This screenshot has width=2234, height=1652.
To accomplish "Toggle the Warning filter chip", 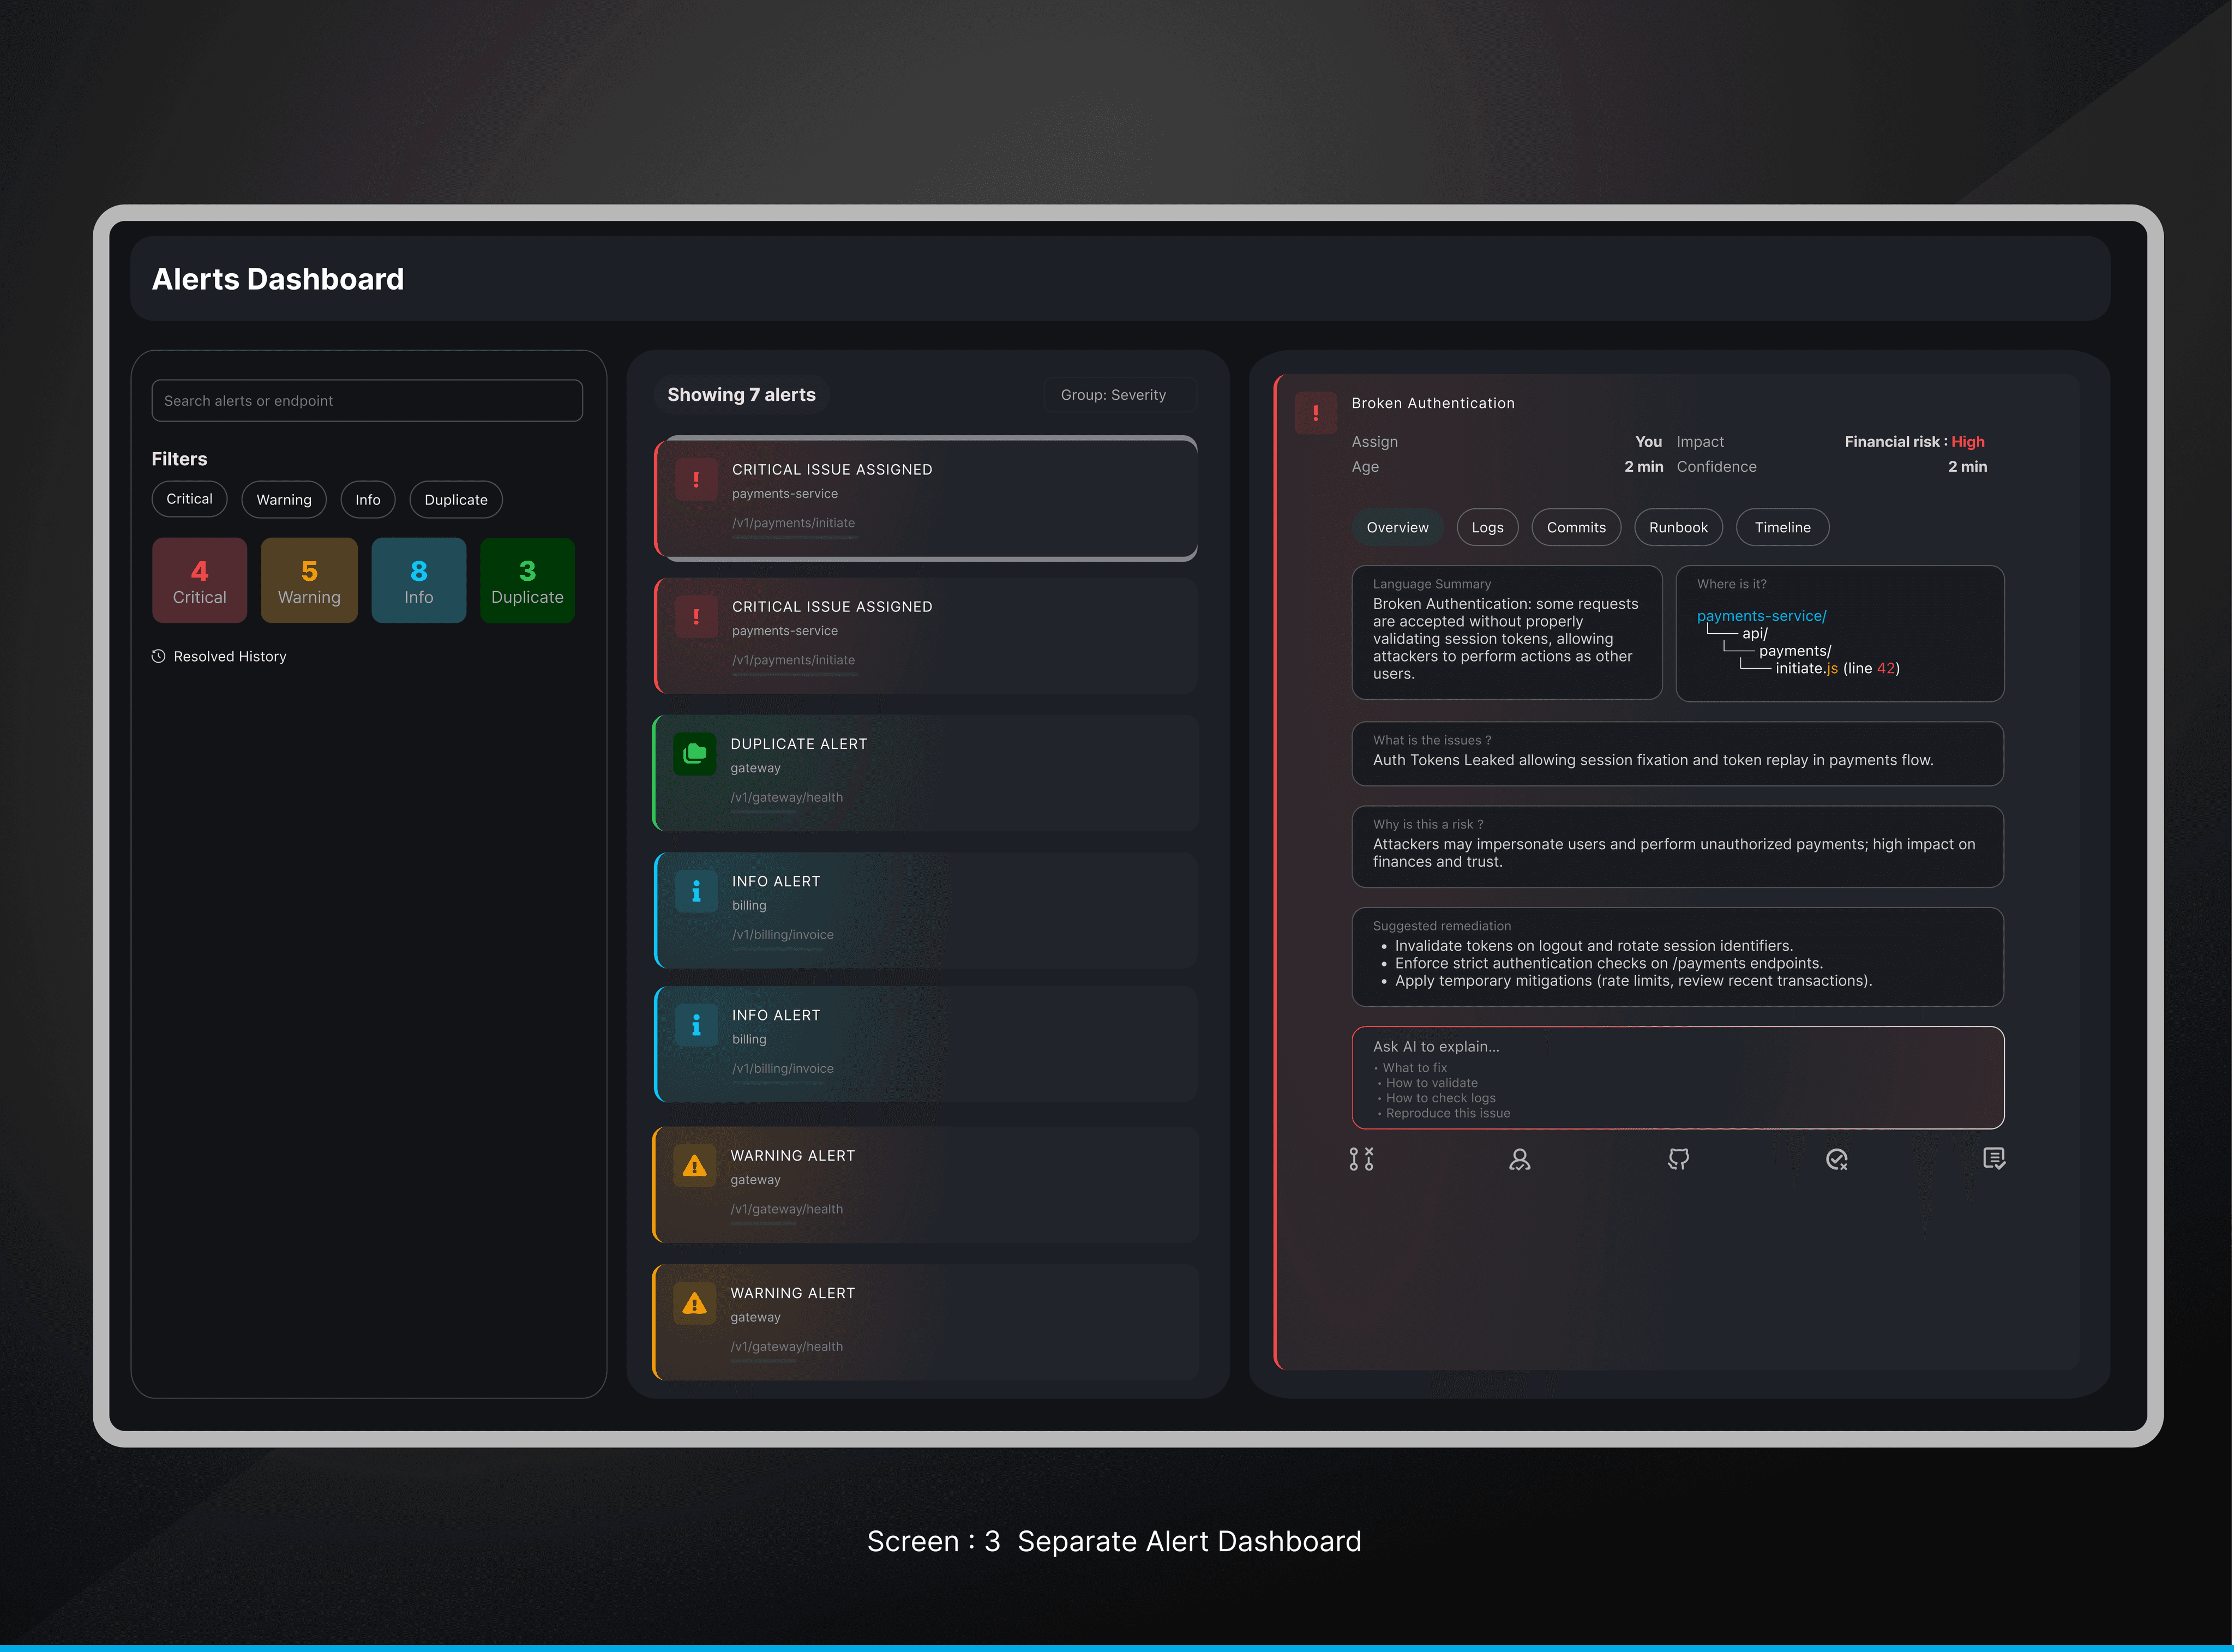I will [284, 500].
